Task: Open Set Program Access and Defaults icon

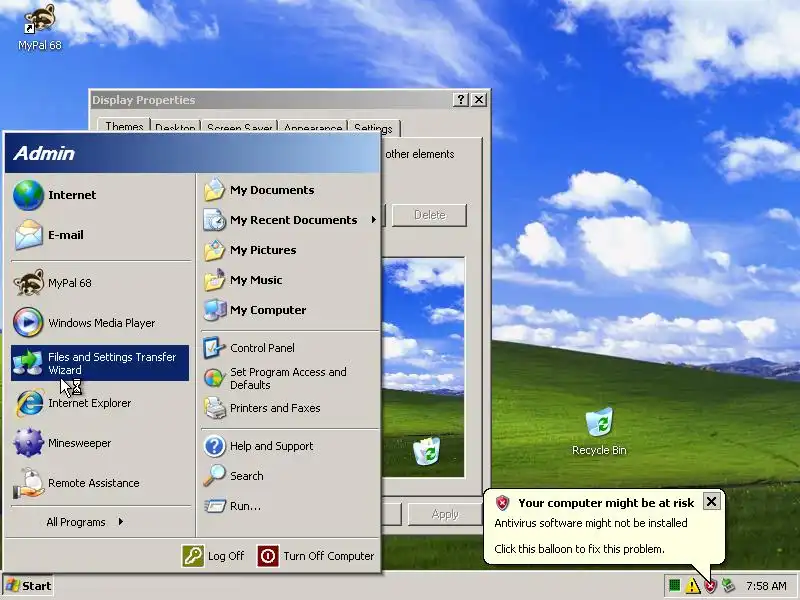Action: click(214, 378)
